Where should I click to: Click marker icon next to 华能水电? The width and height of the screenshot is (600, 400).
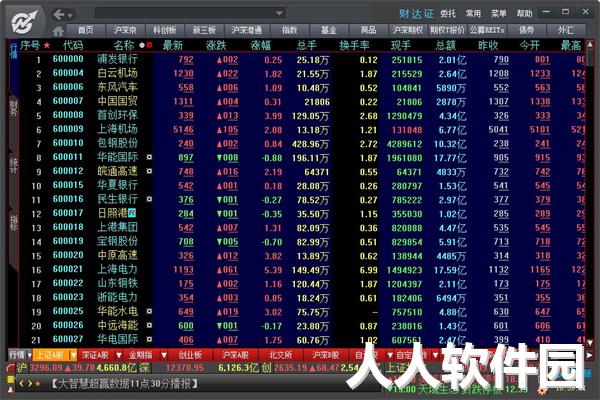coord(149,311)
